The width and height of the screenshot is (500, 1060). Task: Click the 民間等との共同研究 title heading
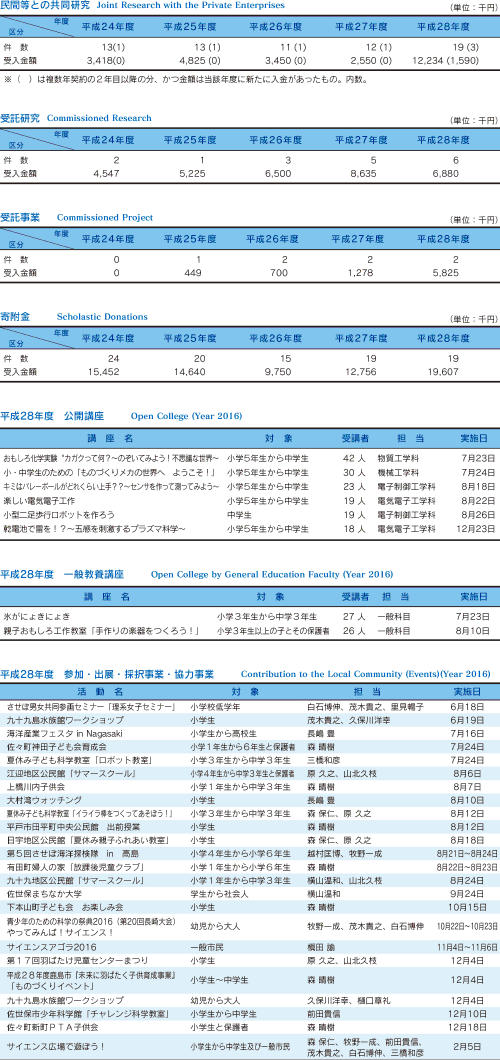coord(44,5)
